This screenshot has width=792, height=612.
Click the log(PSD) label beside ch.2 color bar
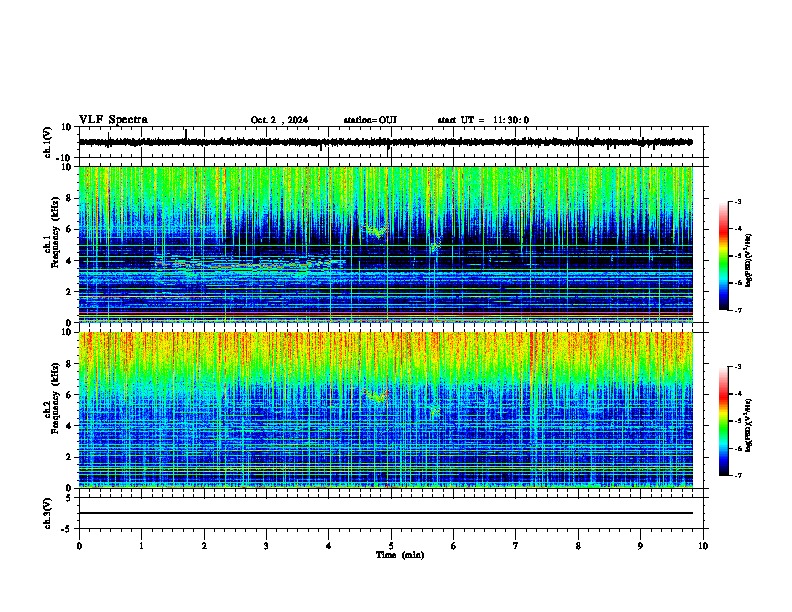pos(749,426)
